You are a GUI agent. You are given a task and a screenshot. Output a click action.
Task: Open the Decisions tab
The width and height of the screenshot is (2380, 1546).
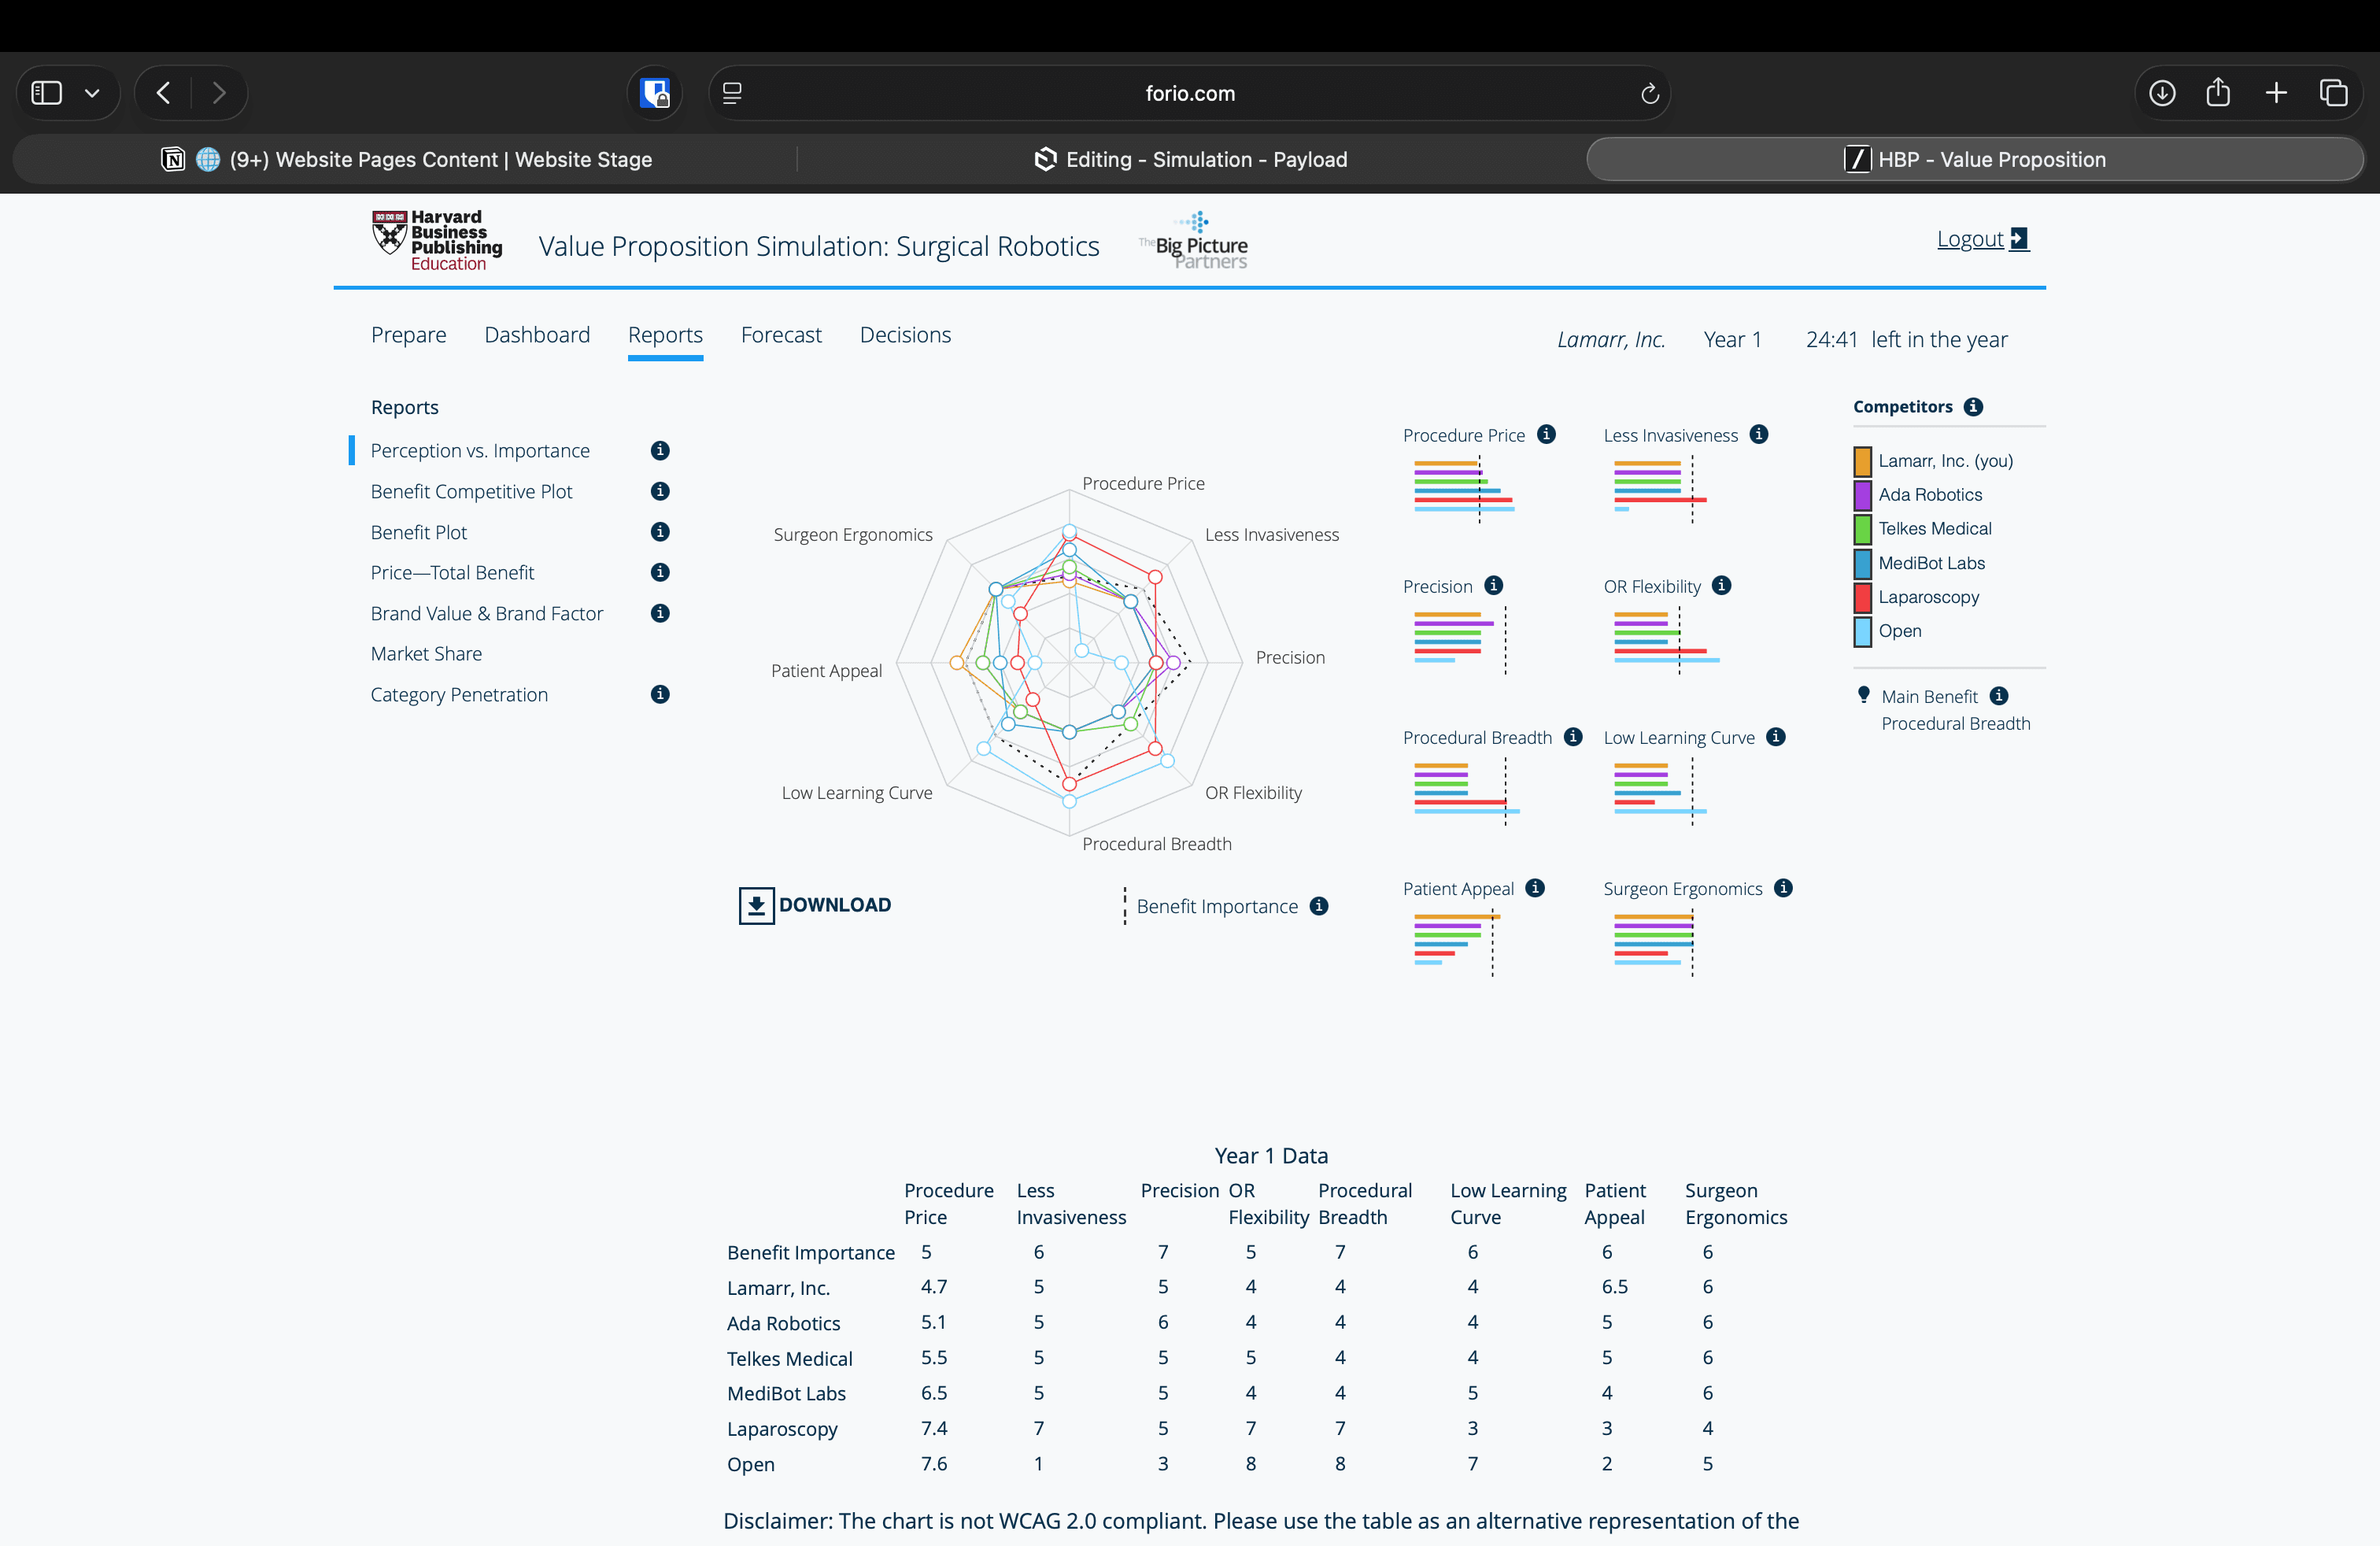[905, 335]
